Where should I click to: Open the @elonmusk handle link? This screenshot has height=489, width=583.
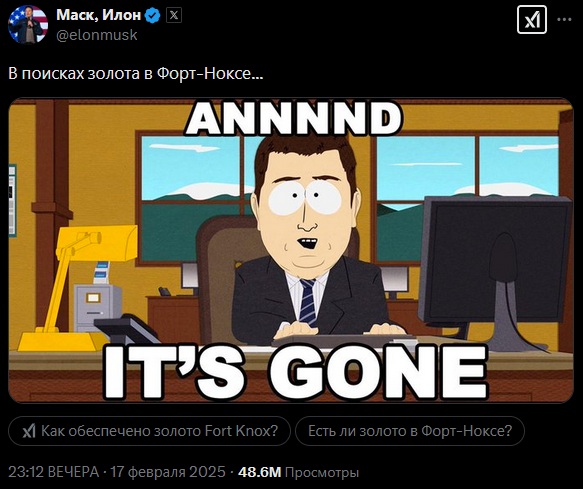(97, 35)
